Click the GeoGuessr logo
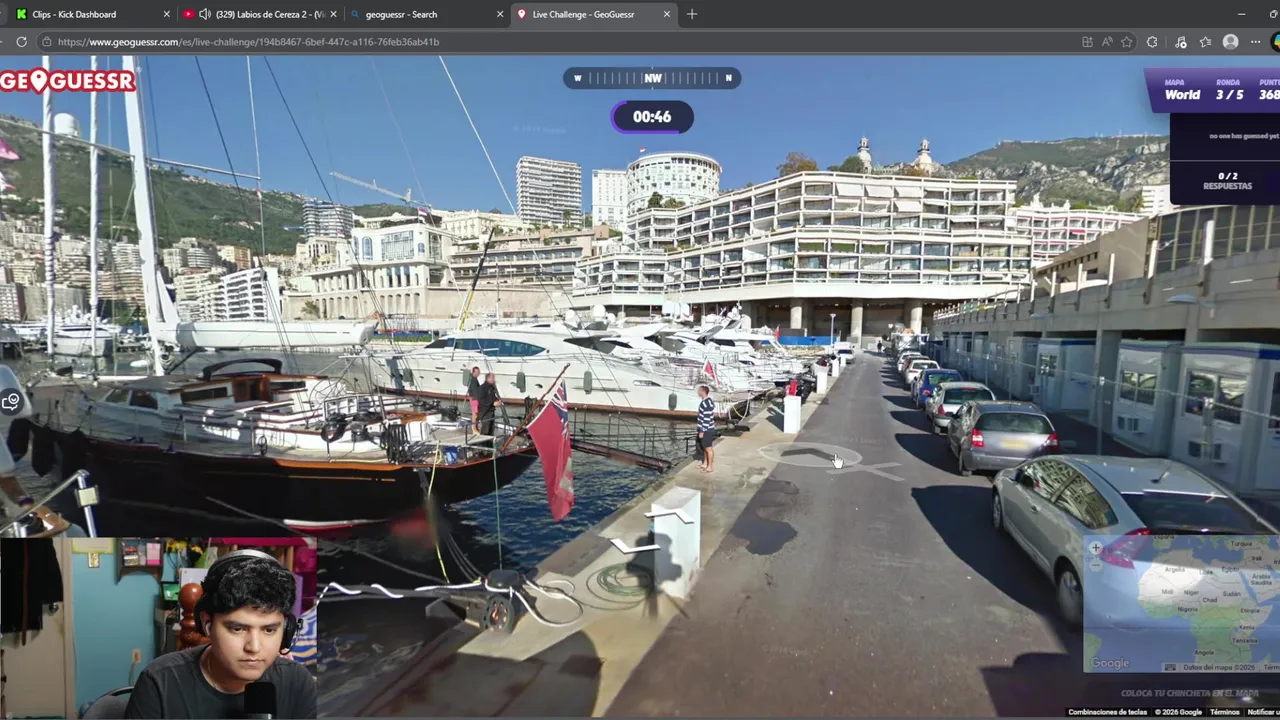 pyautogui.click(x=67, y=81)
